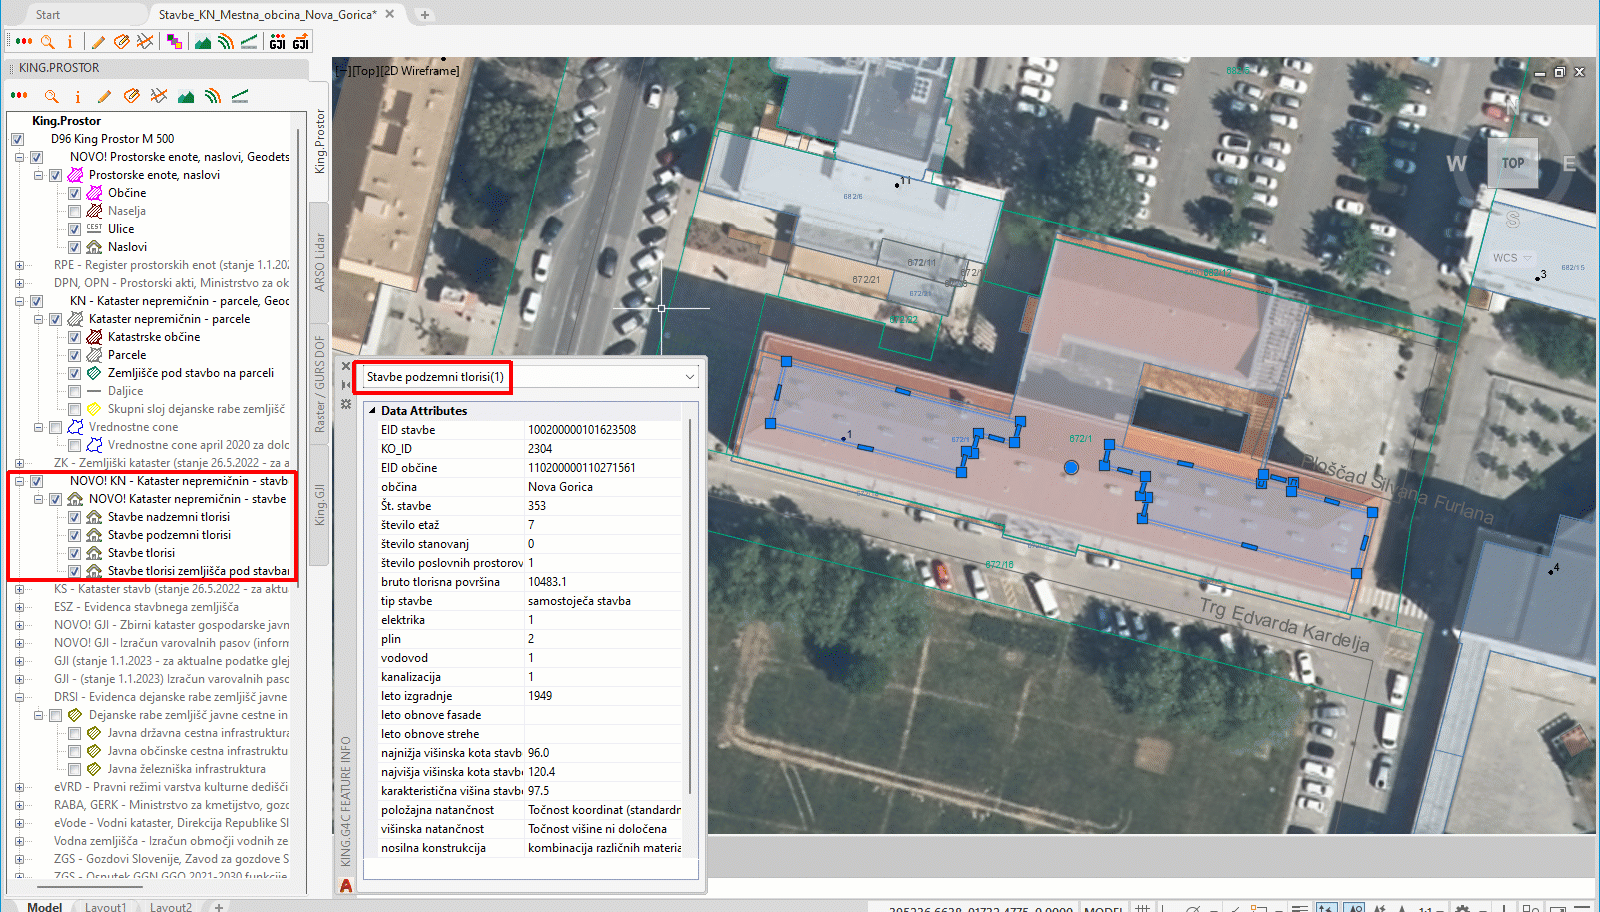Select the pencil icon in the KING.PROSTOR panel
The image size is (1600, 912).
104,96
